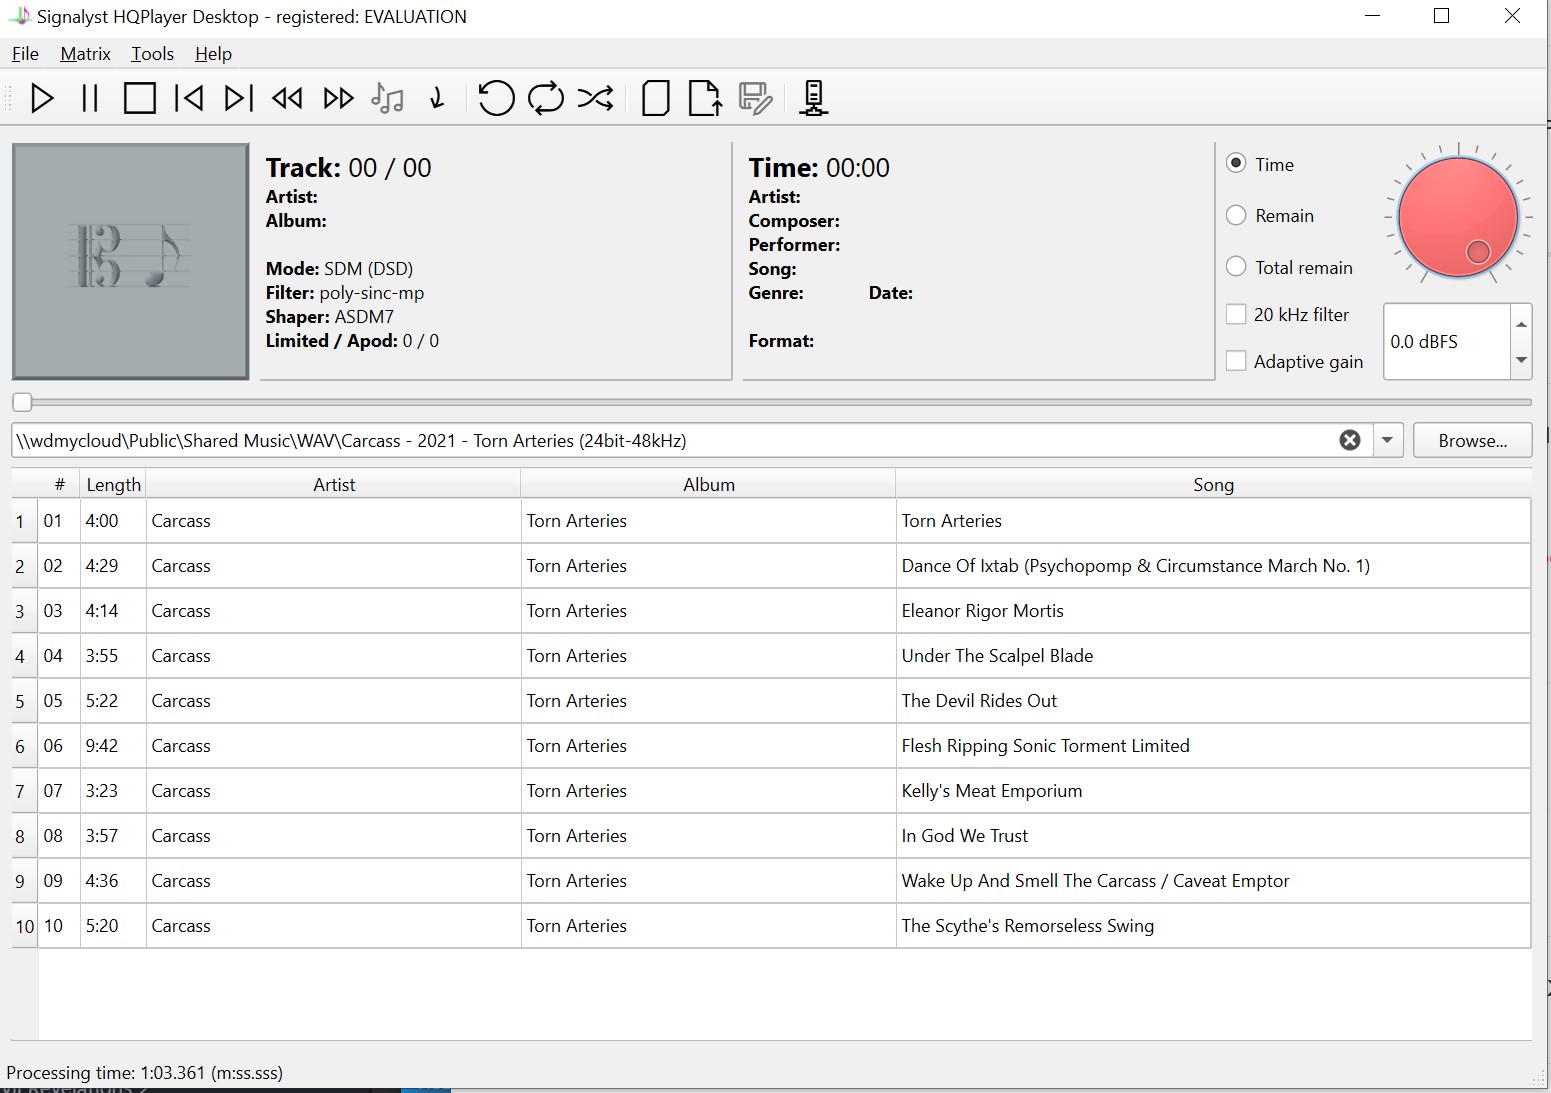
Task: Toggle repeat-all loop icon
Action: (x=546, y=98)
